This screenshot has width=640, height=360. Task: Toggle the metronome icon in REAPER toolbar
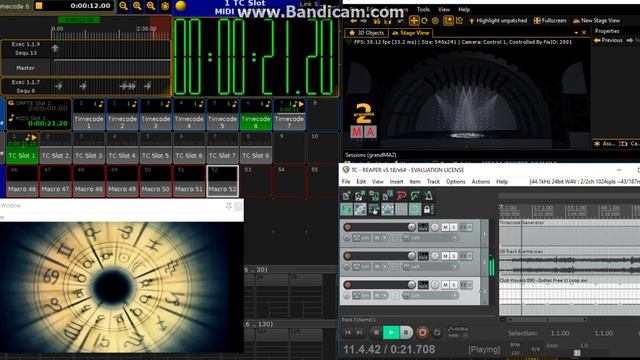(x=429, y=196)
